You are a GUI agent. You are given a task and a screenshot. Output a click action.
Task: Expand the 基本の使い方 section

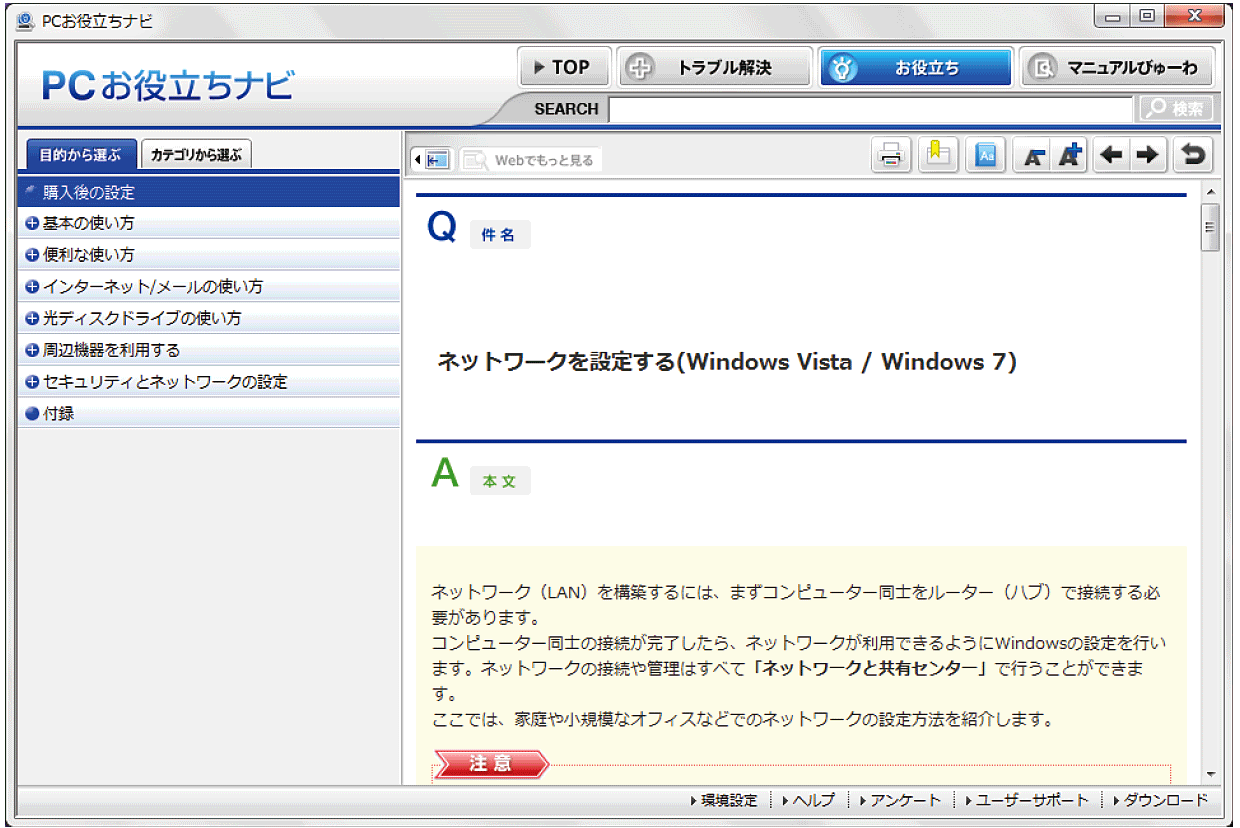click(x=32, y=223)
